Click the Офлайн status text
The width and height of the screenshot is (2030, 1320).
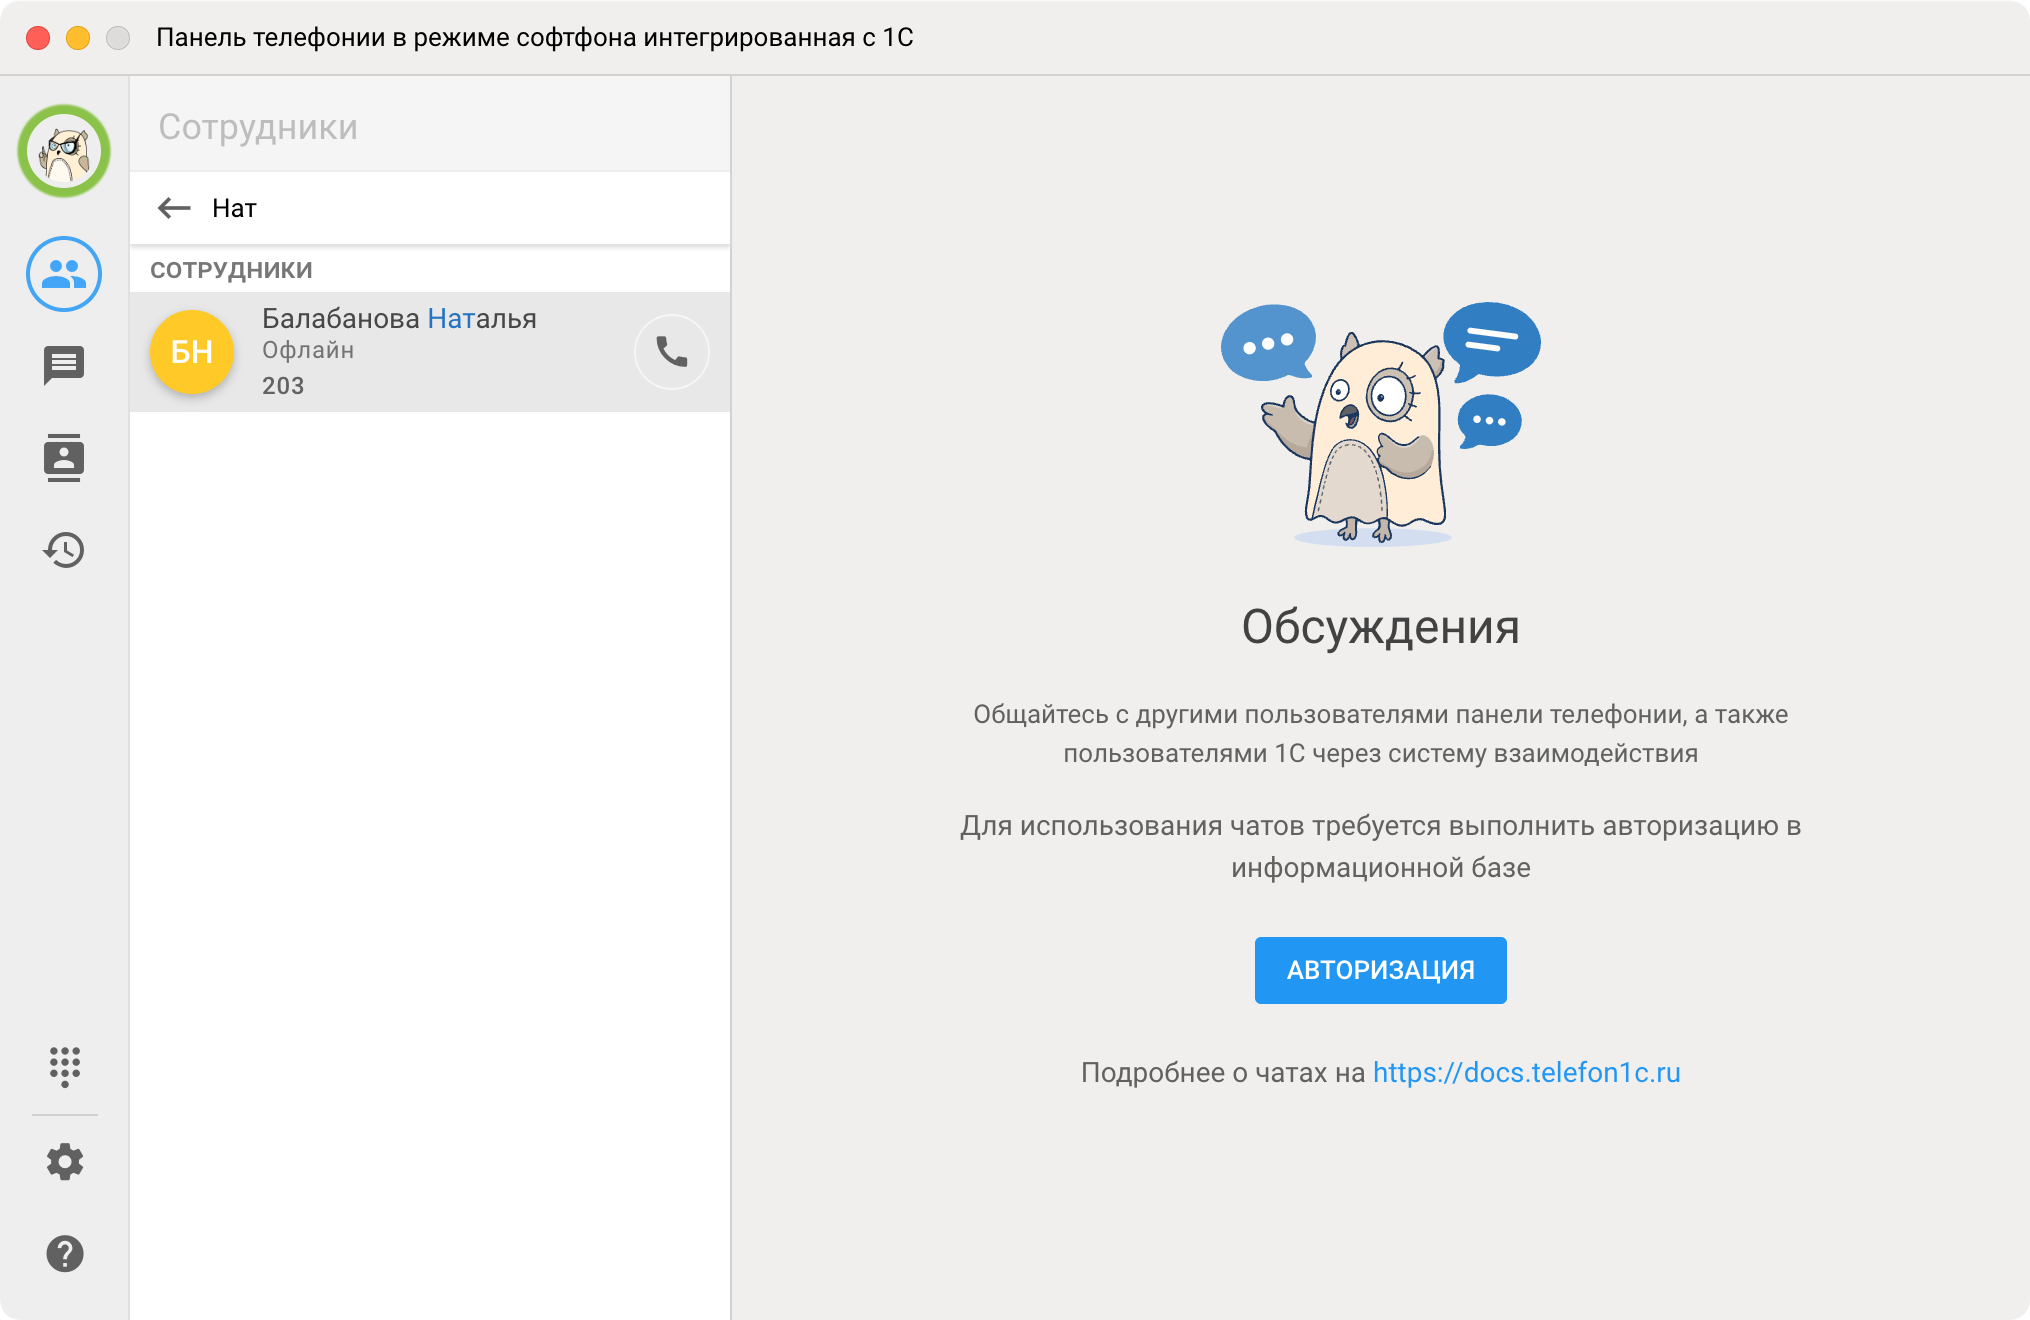coord(308,350)
